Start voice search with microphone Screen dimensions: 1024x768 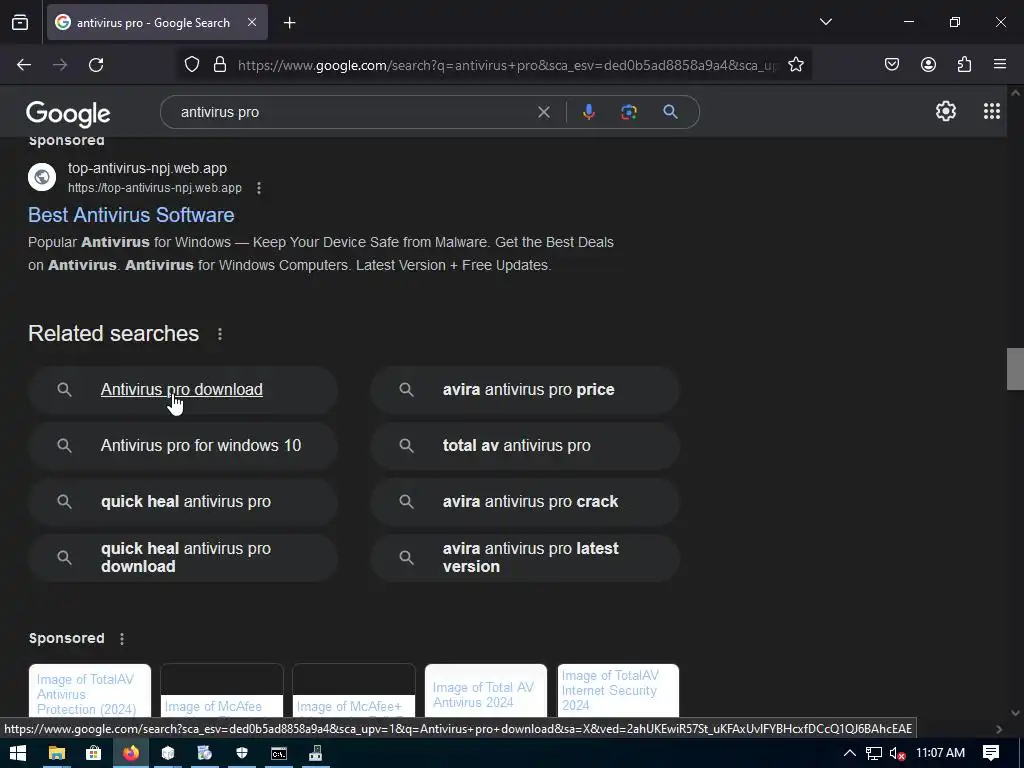point(588,112)
